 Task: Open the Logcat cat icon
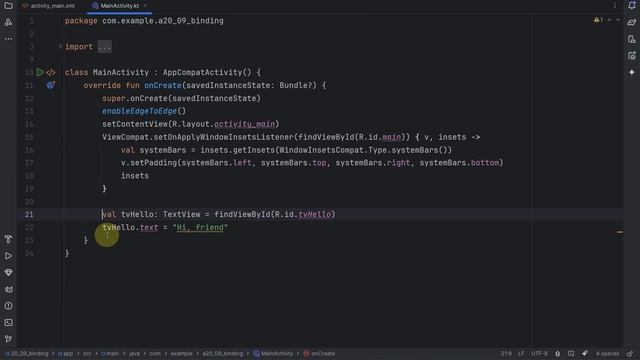(x=8, y=289)
